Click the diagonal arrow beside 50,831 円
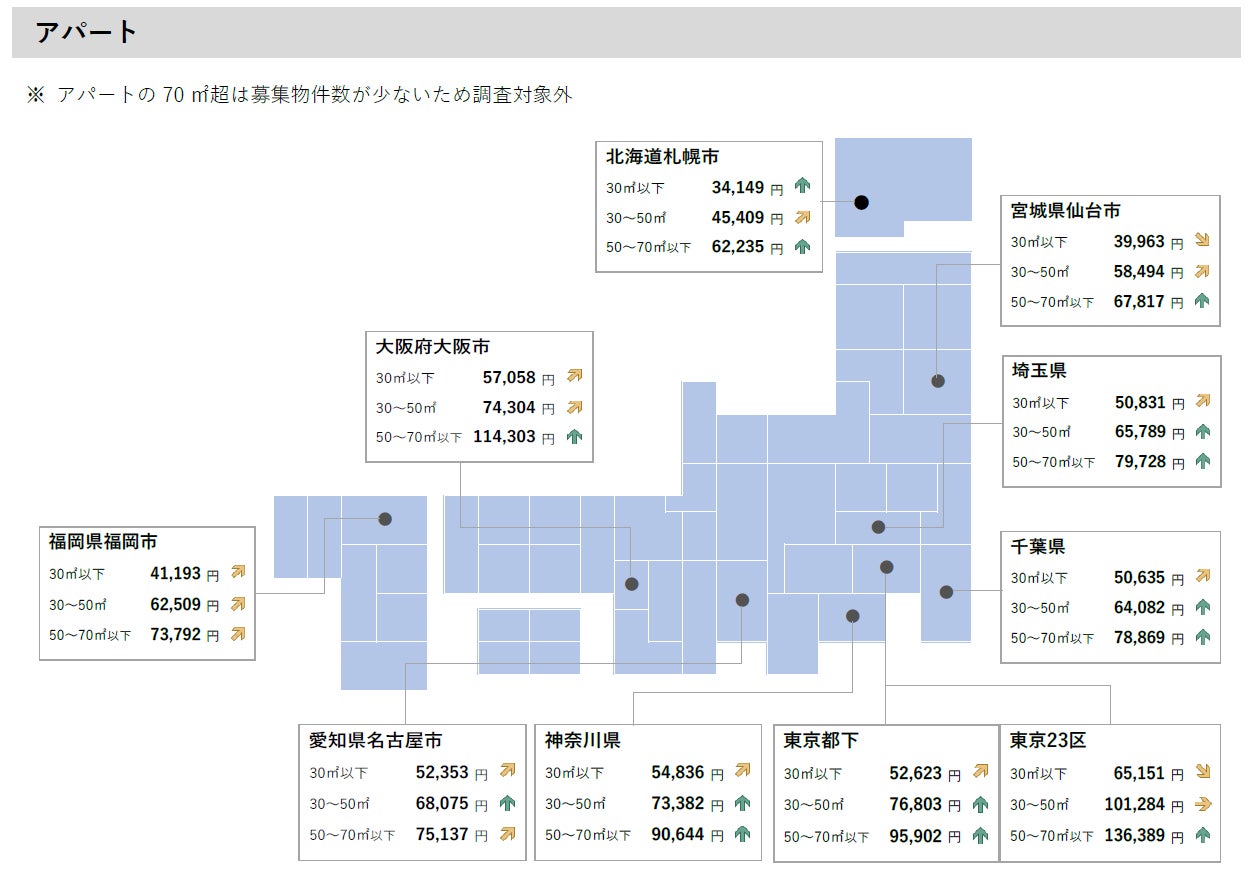The width and height of the screenshot is (1249, 879). 1202,402
